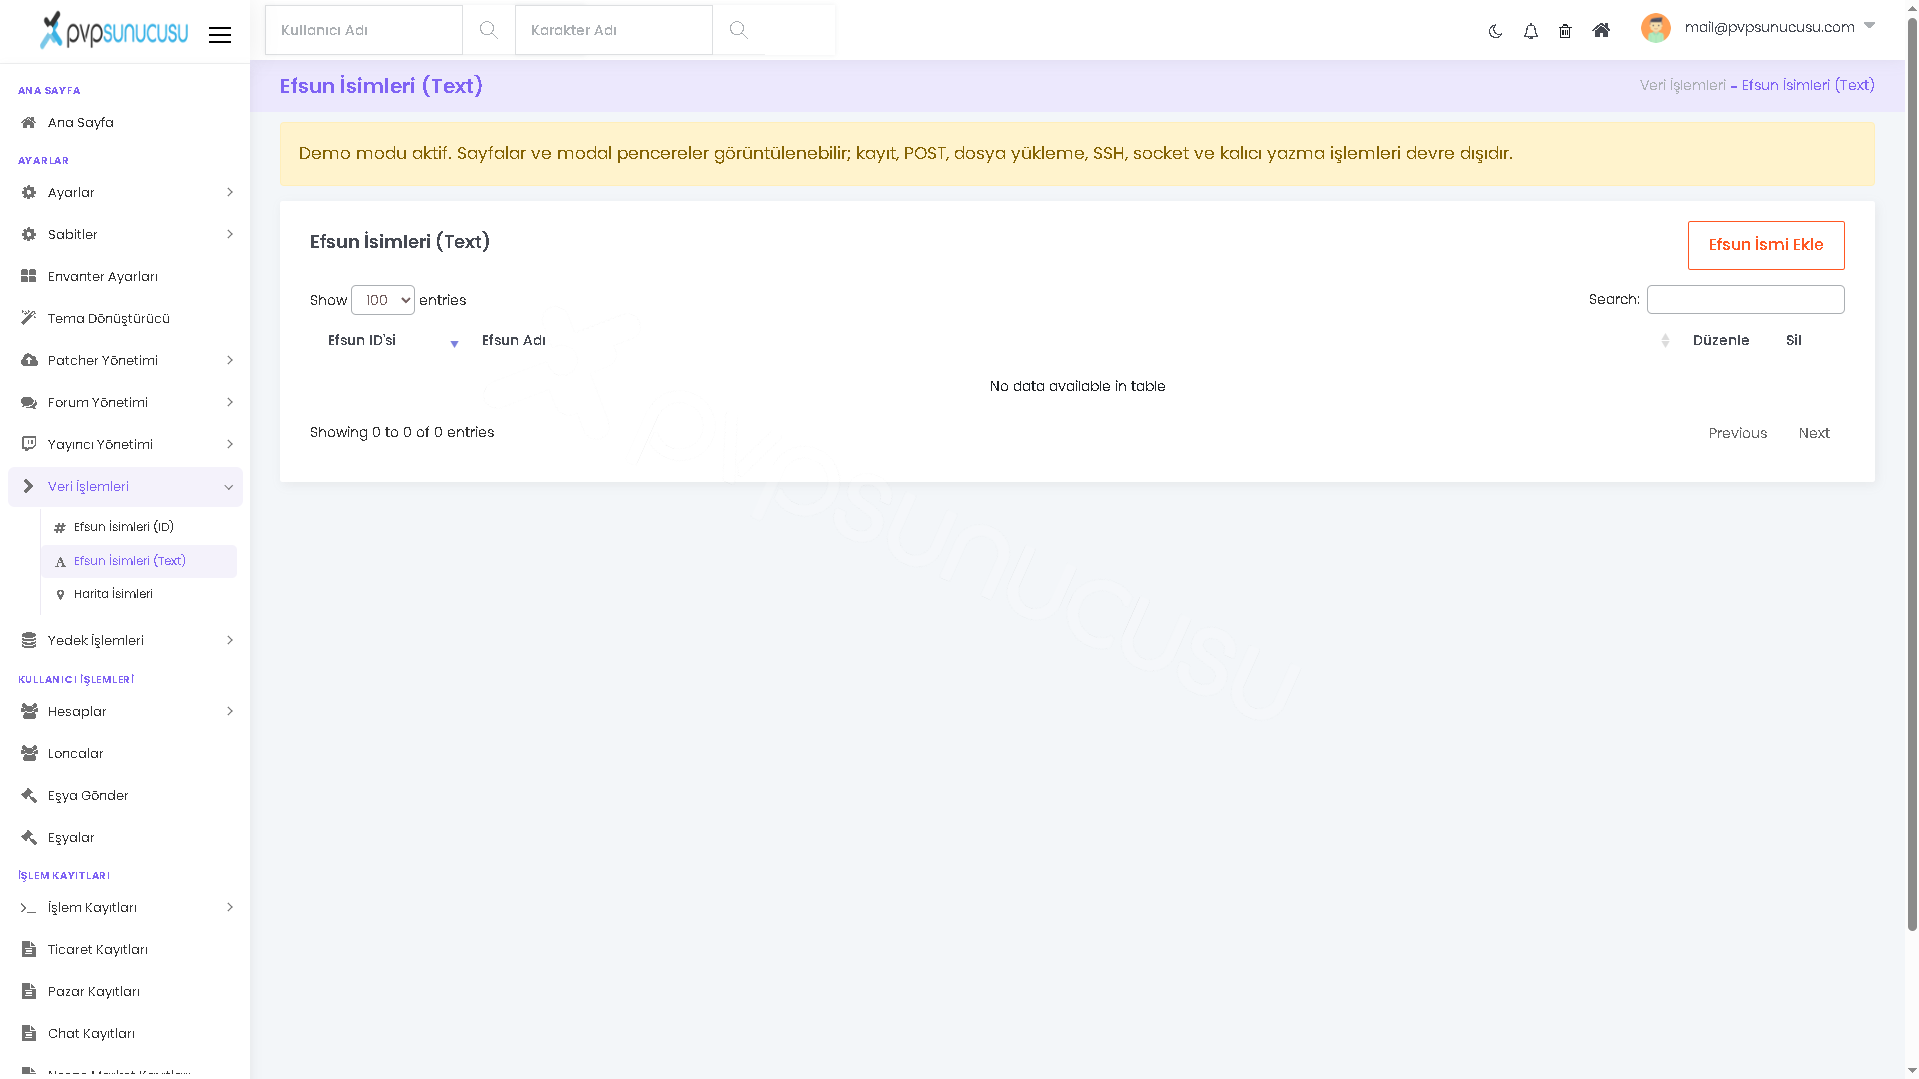Image resolution: width=1919 pixels, height=1079 pixels.
Task: Click the Efsun İsmi Ekle button
Action: 1766,245
